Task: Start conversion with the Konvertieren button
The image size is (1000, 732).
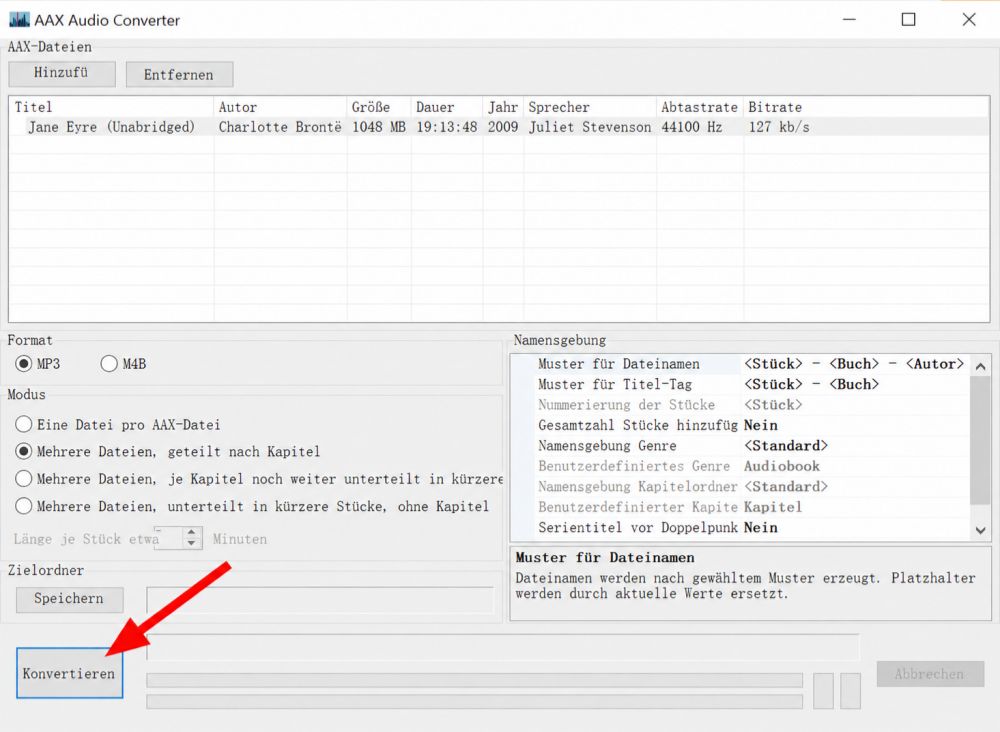Action: pyautogui.click(x=70, y=673)
